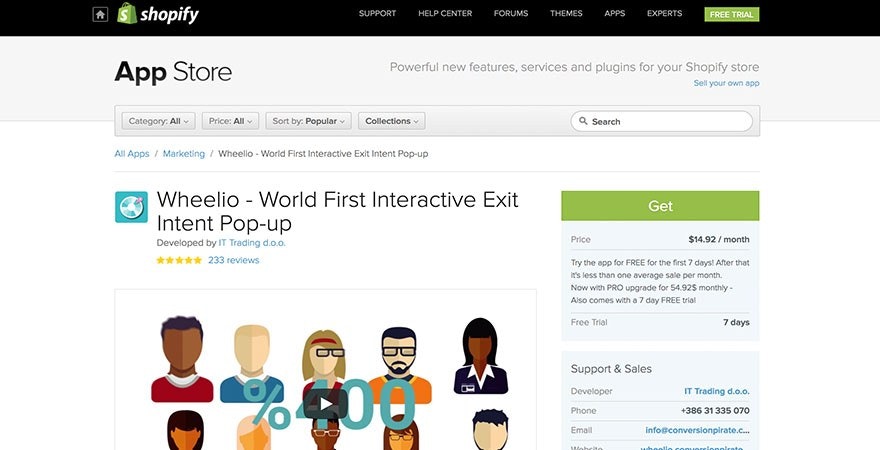The image size is (880, 450).
Task: Open the info@conversionpirate email link
Action: [697, 430]
